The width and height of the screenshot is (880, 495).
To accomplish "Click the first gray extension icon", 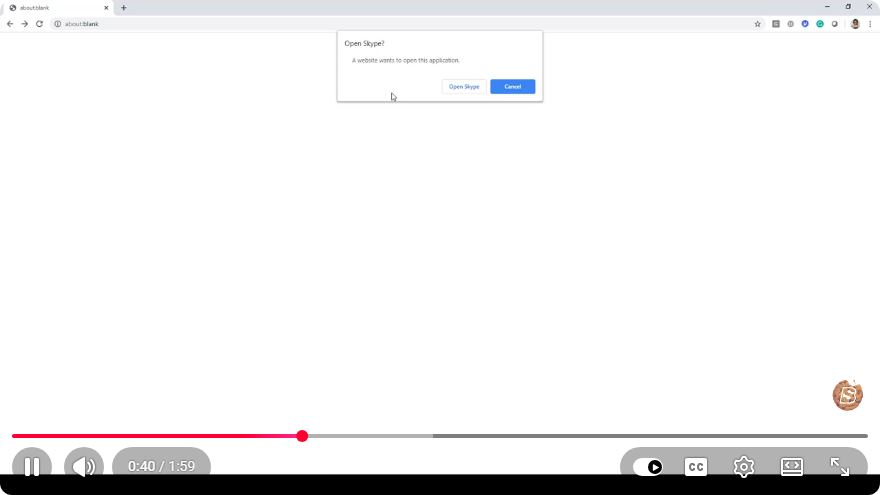I will pyautogui.click(x=776, y=24).
